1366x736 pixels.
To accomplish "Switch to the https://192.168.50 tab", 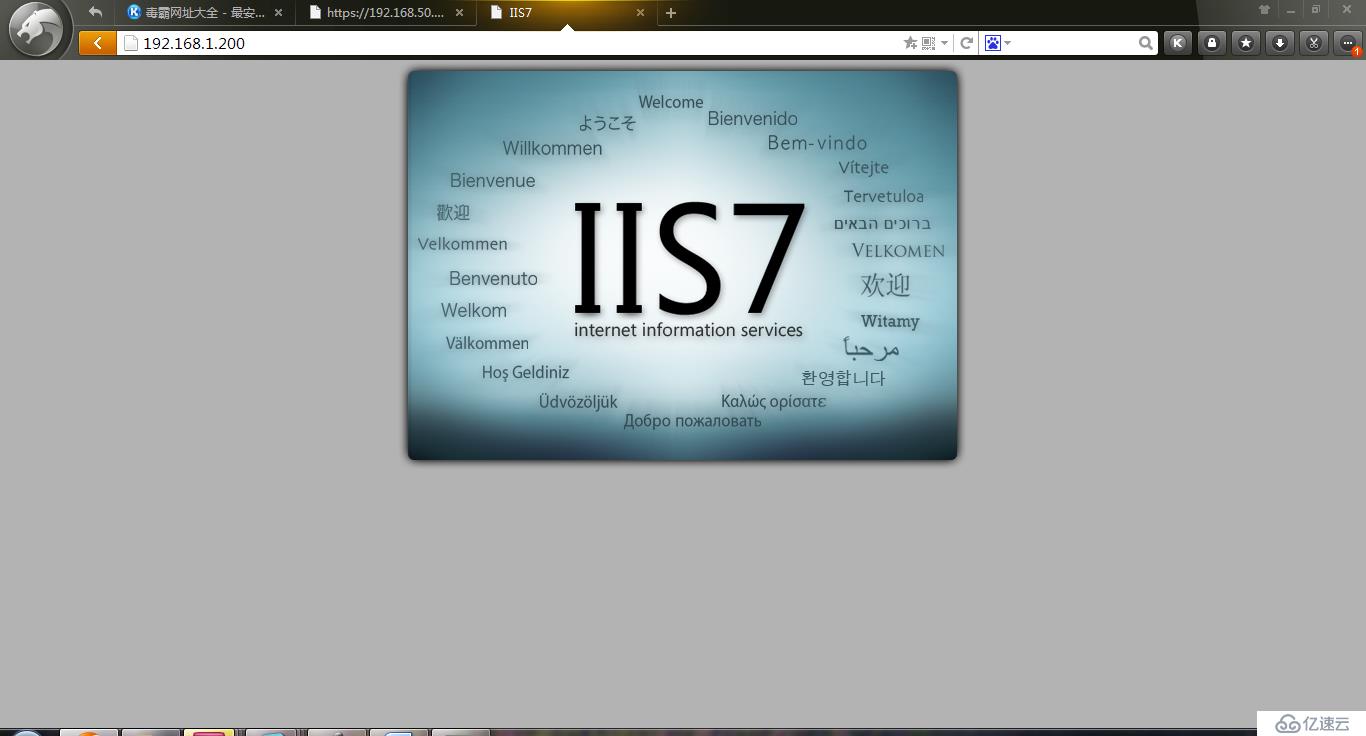I will coord(386,13).
